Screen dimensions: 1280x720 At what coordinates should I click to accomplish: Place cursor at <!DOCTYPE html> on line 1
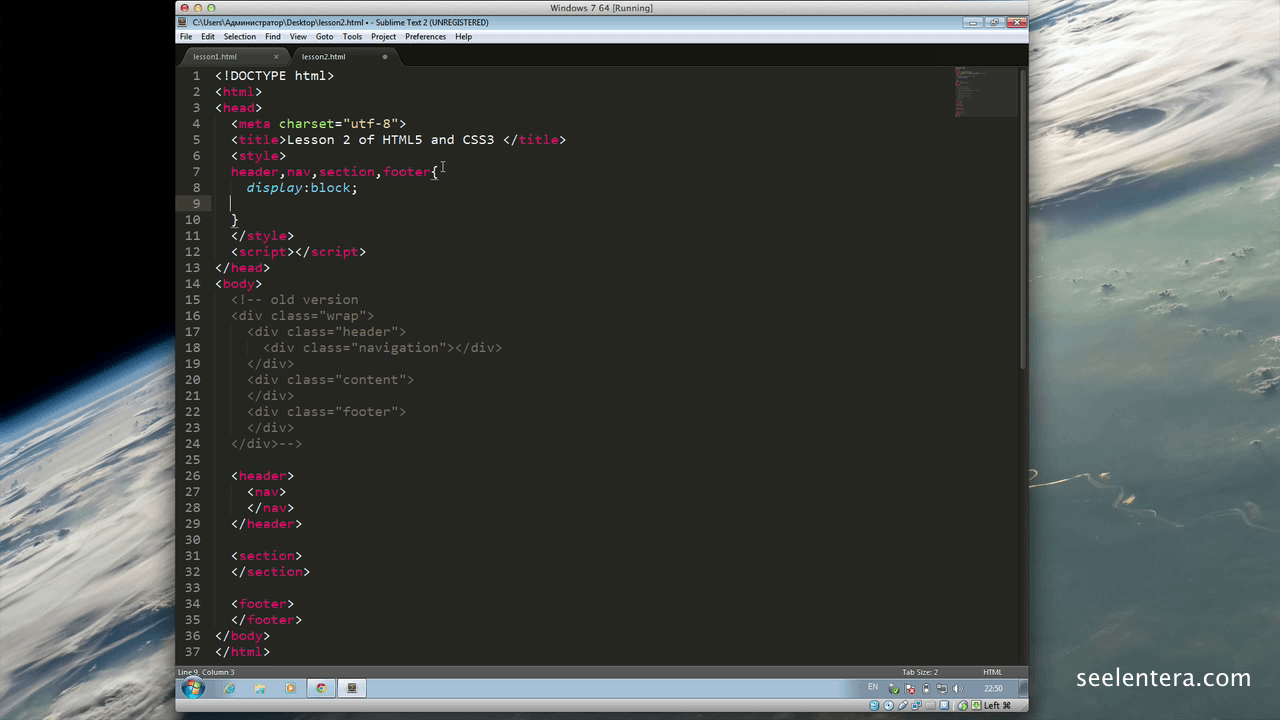[x=274, y=76]
